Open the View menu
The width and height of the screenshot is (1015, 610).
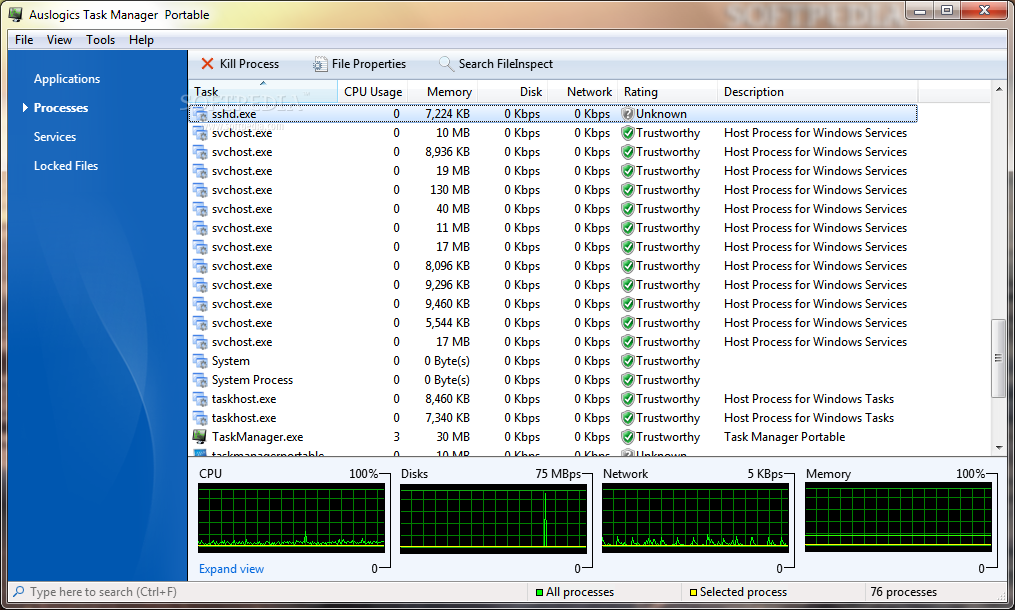pos(59,40)
